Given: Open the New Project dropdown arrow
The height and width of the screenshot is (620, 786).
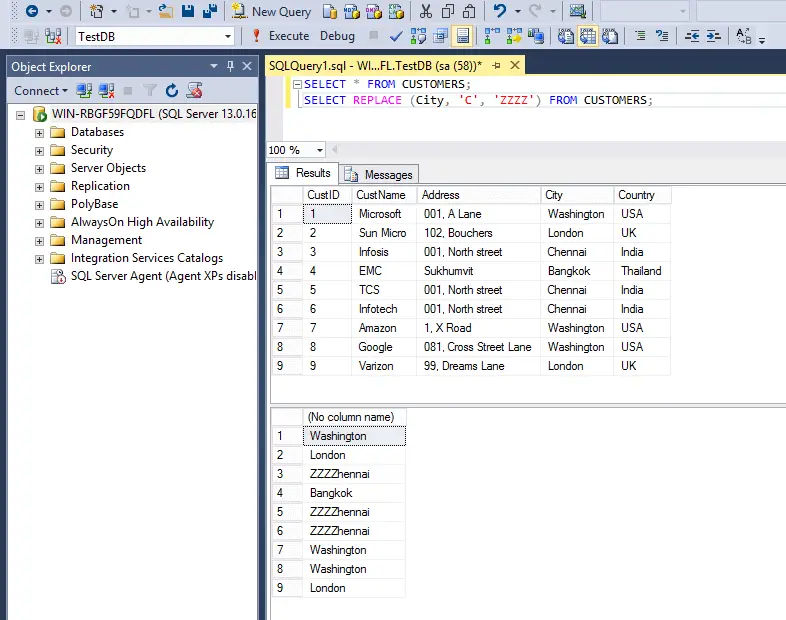Looking at the screenshot, I should [114, 11].
